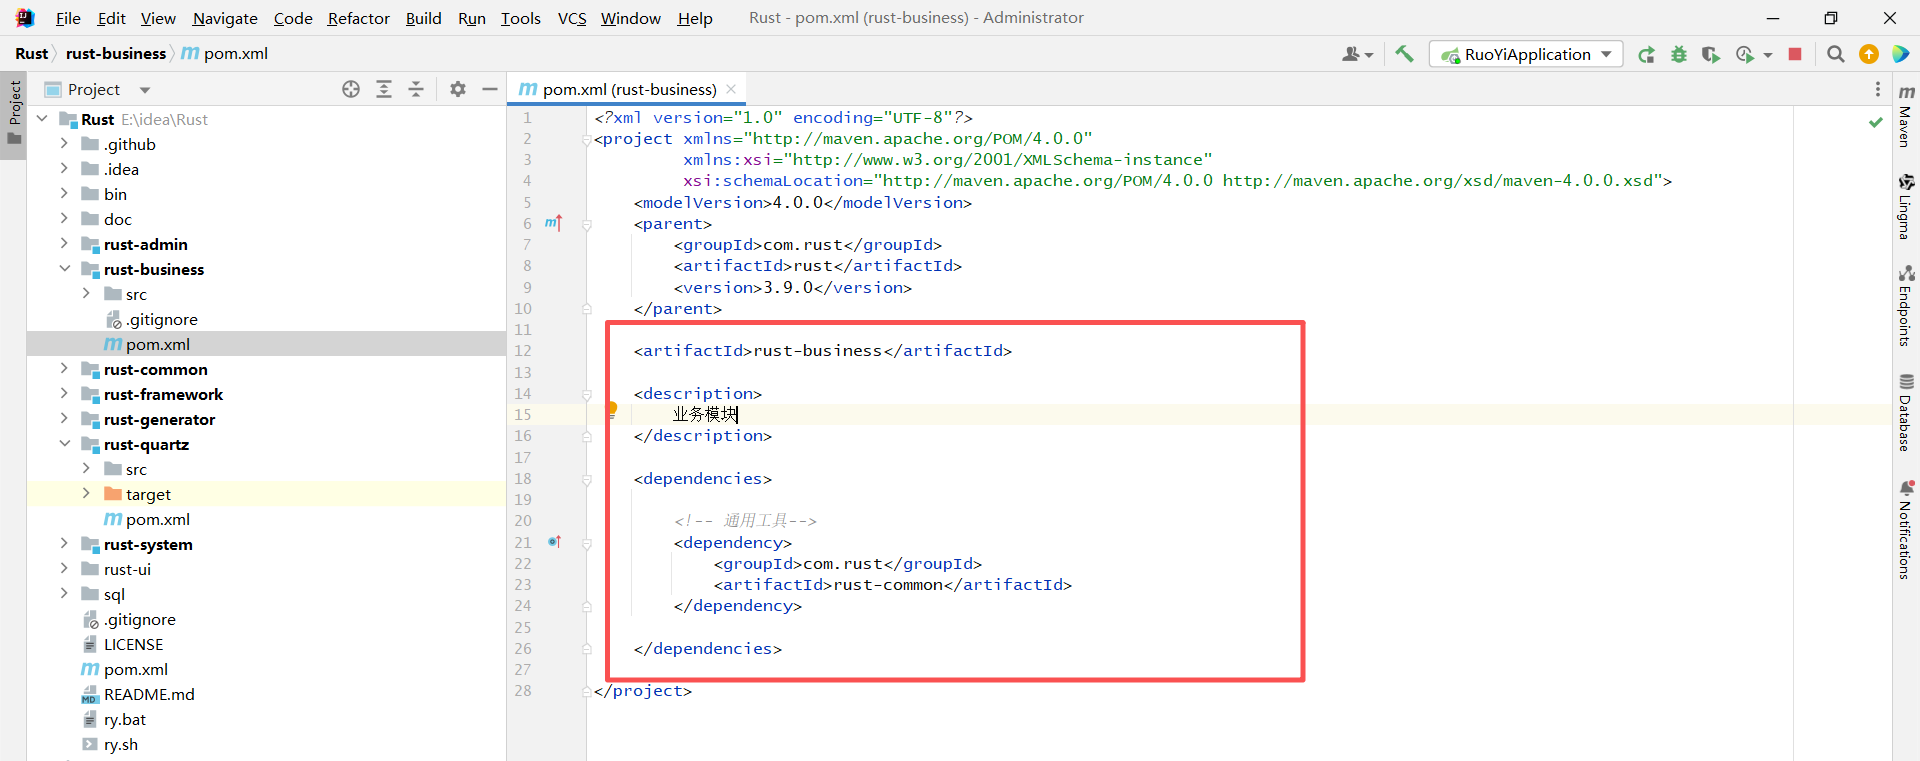1920x761 pixels.
Task: Collapse the rust-quartz module folder
Action: [x=64, y=444]
